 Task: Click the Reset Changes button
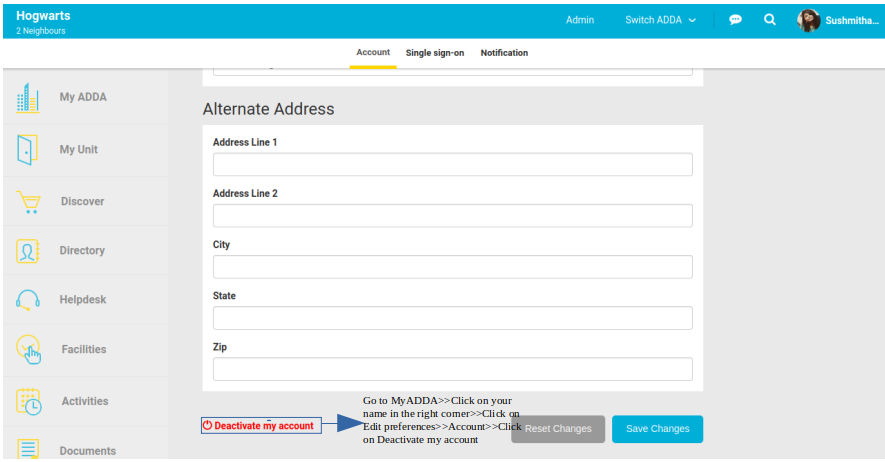click(558, 429)
